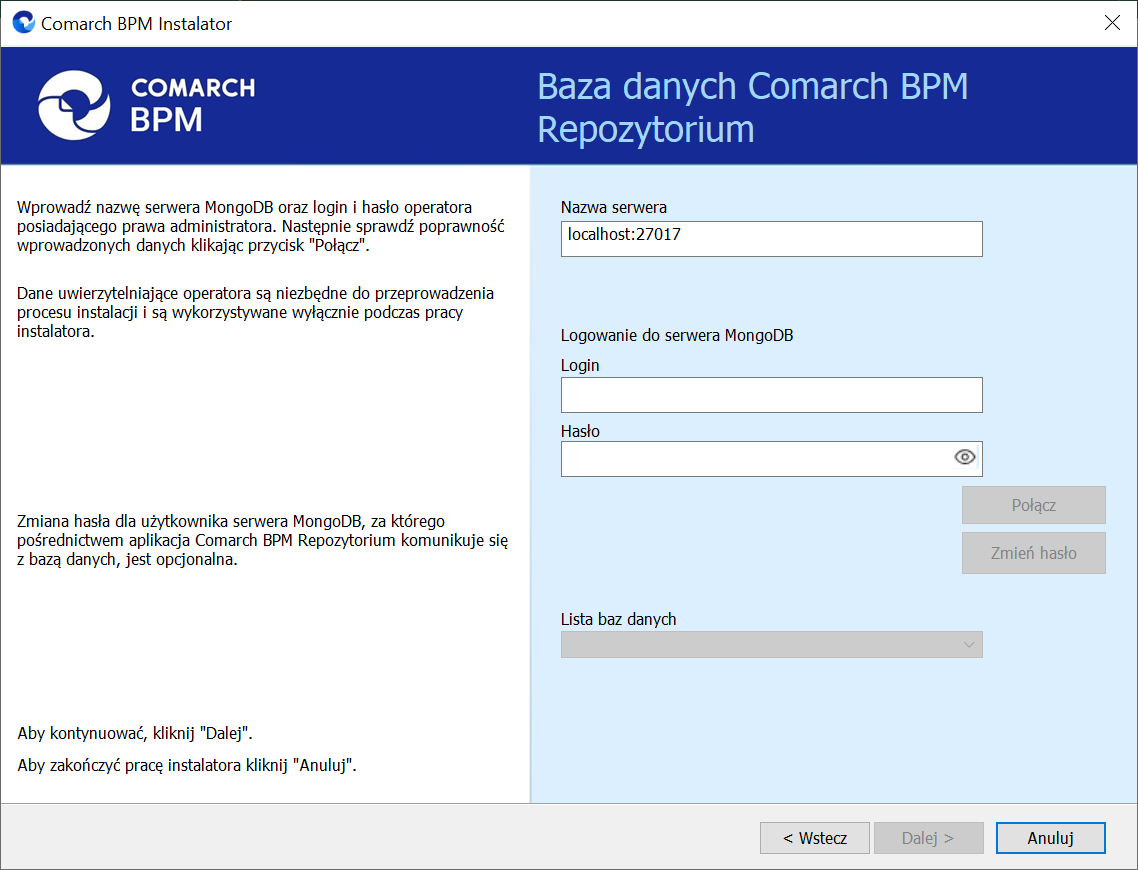This screenshot has width=1138, height=870.
Task: Close the installer window
Action: pyautogui.click(x=1112, y=22)
